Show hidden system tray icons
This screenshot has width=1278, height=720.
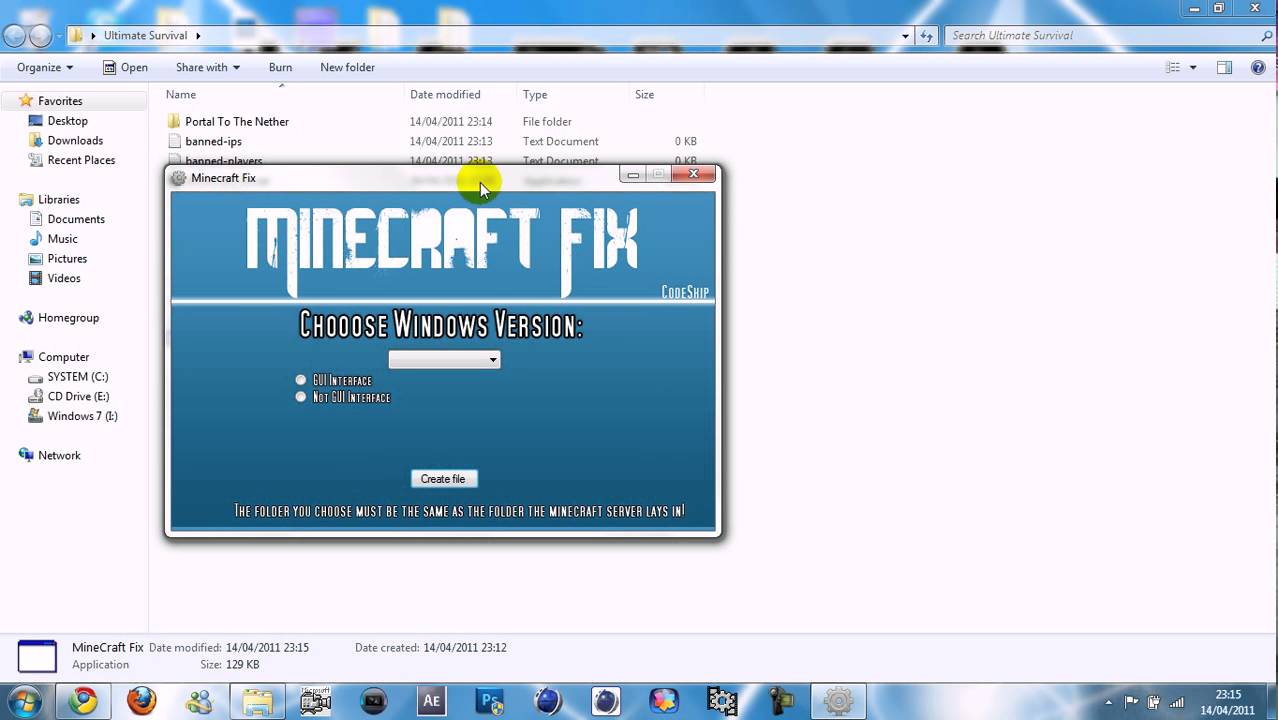[1108, 702]
